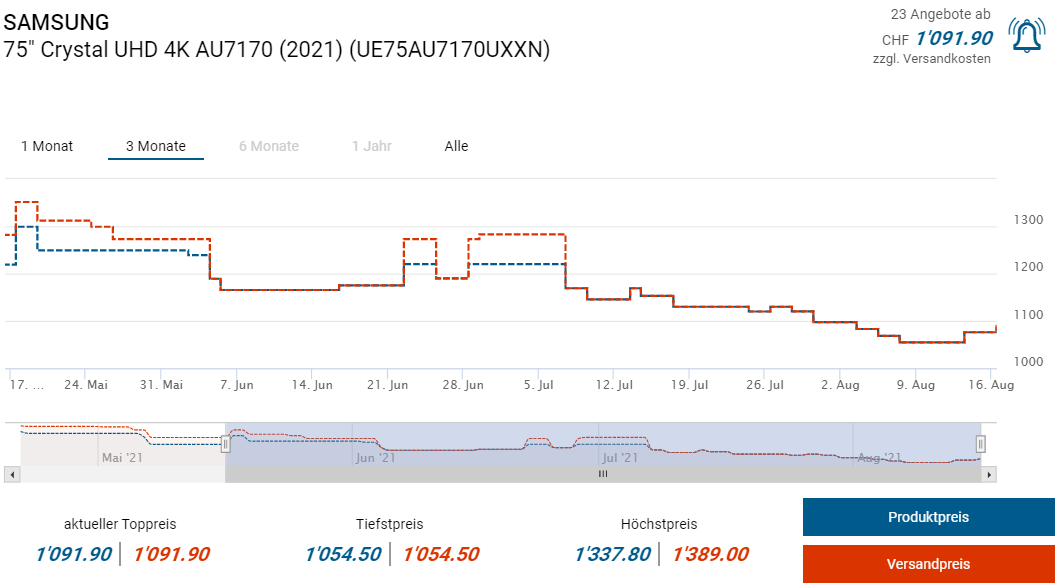Click the left range navigator handle

click(x=225, y=443)
